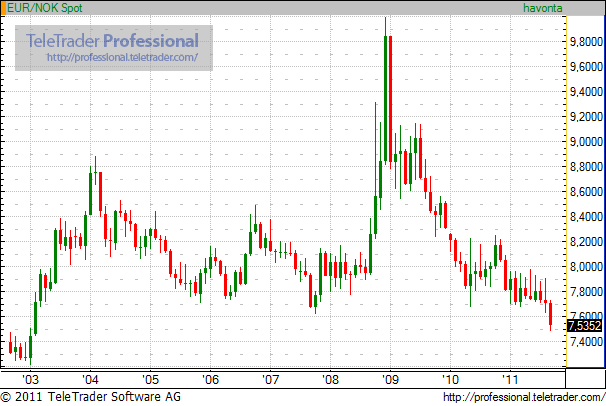Image resolution: width=606 pixels, height=406 pixels.
Task: Click the 2011 TeleTrader Software AG copyright text
Action: [x=90, y=398]
